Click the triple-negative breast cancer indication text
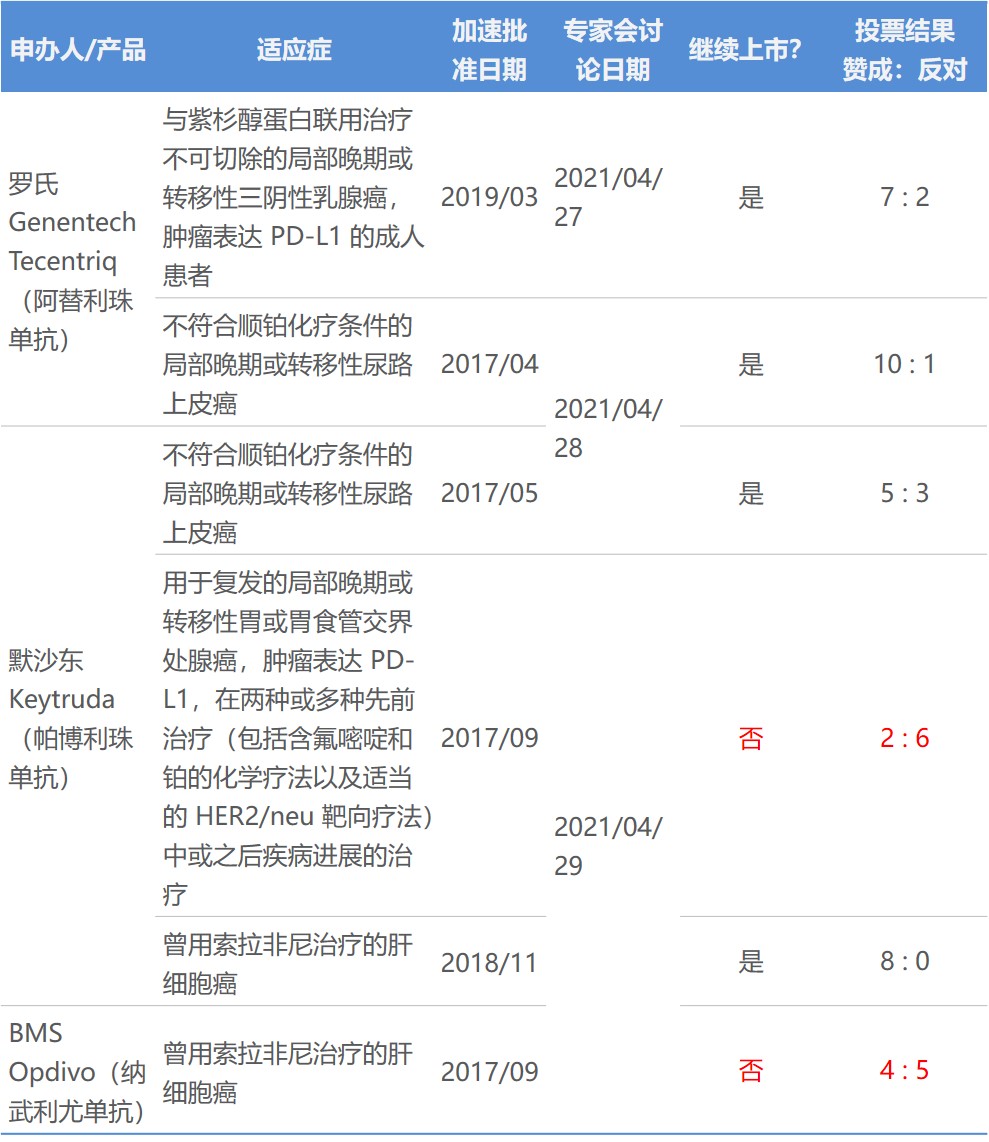The width and height of the screenshot is (989, 1142). pos(293,197)
